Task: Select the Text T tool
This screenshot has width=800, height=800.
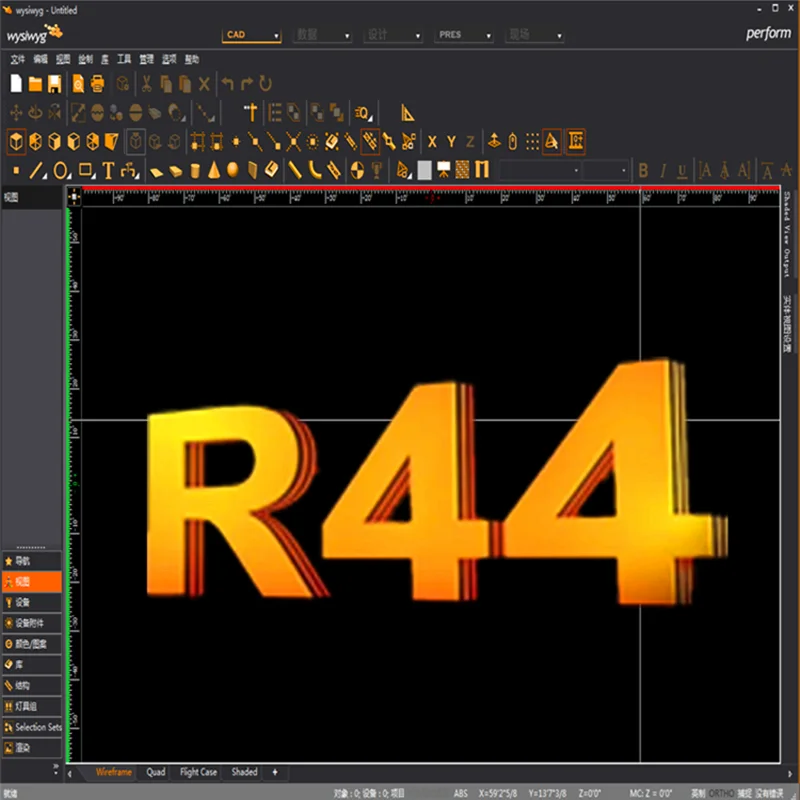Action: (x=108, y=170)
